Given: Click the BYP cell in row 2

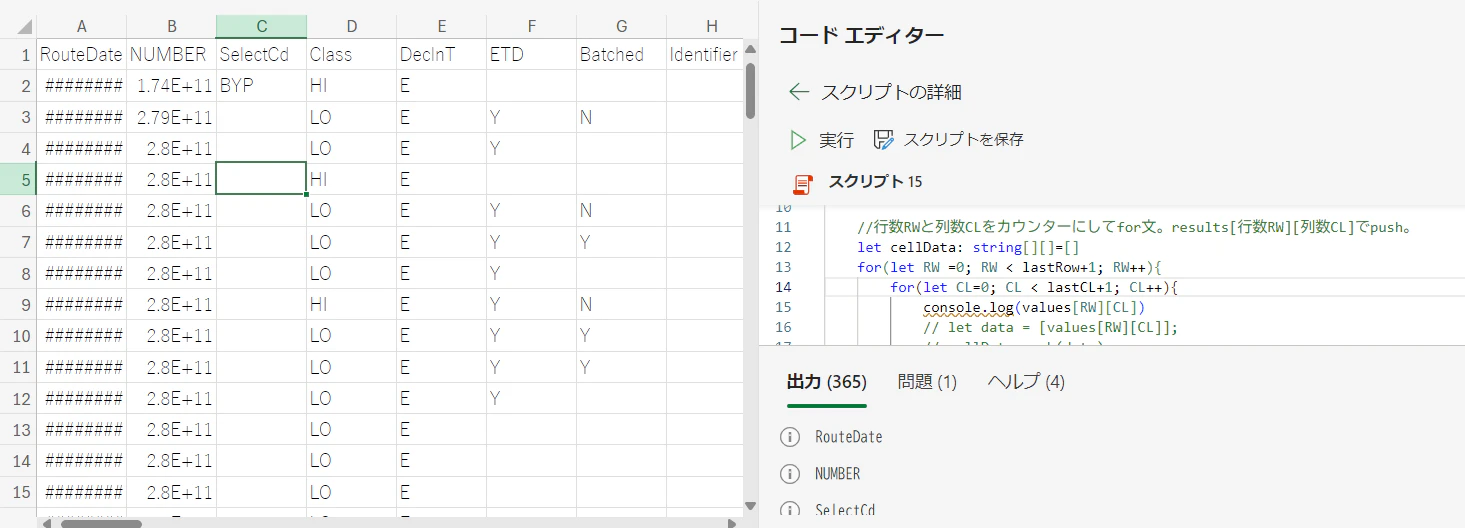Looking at the screenshot, I should tap(261, 86).
